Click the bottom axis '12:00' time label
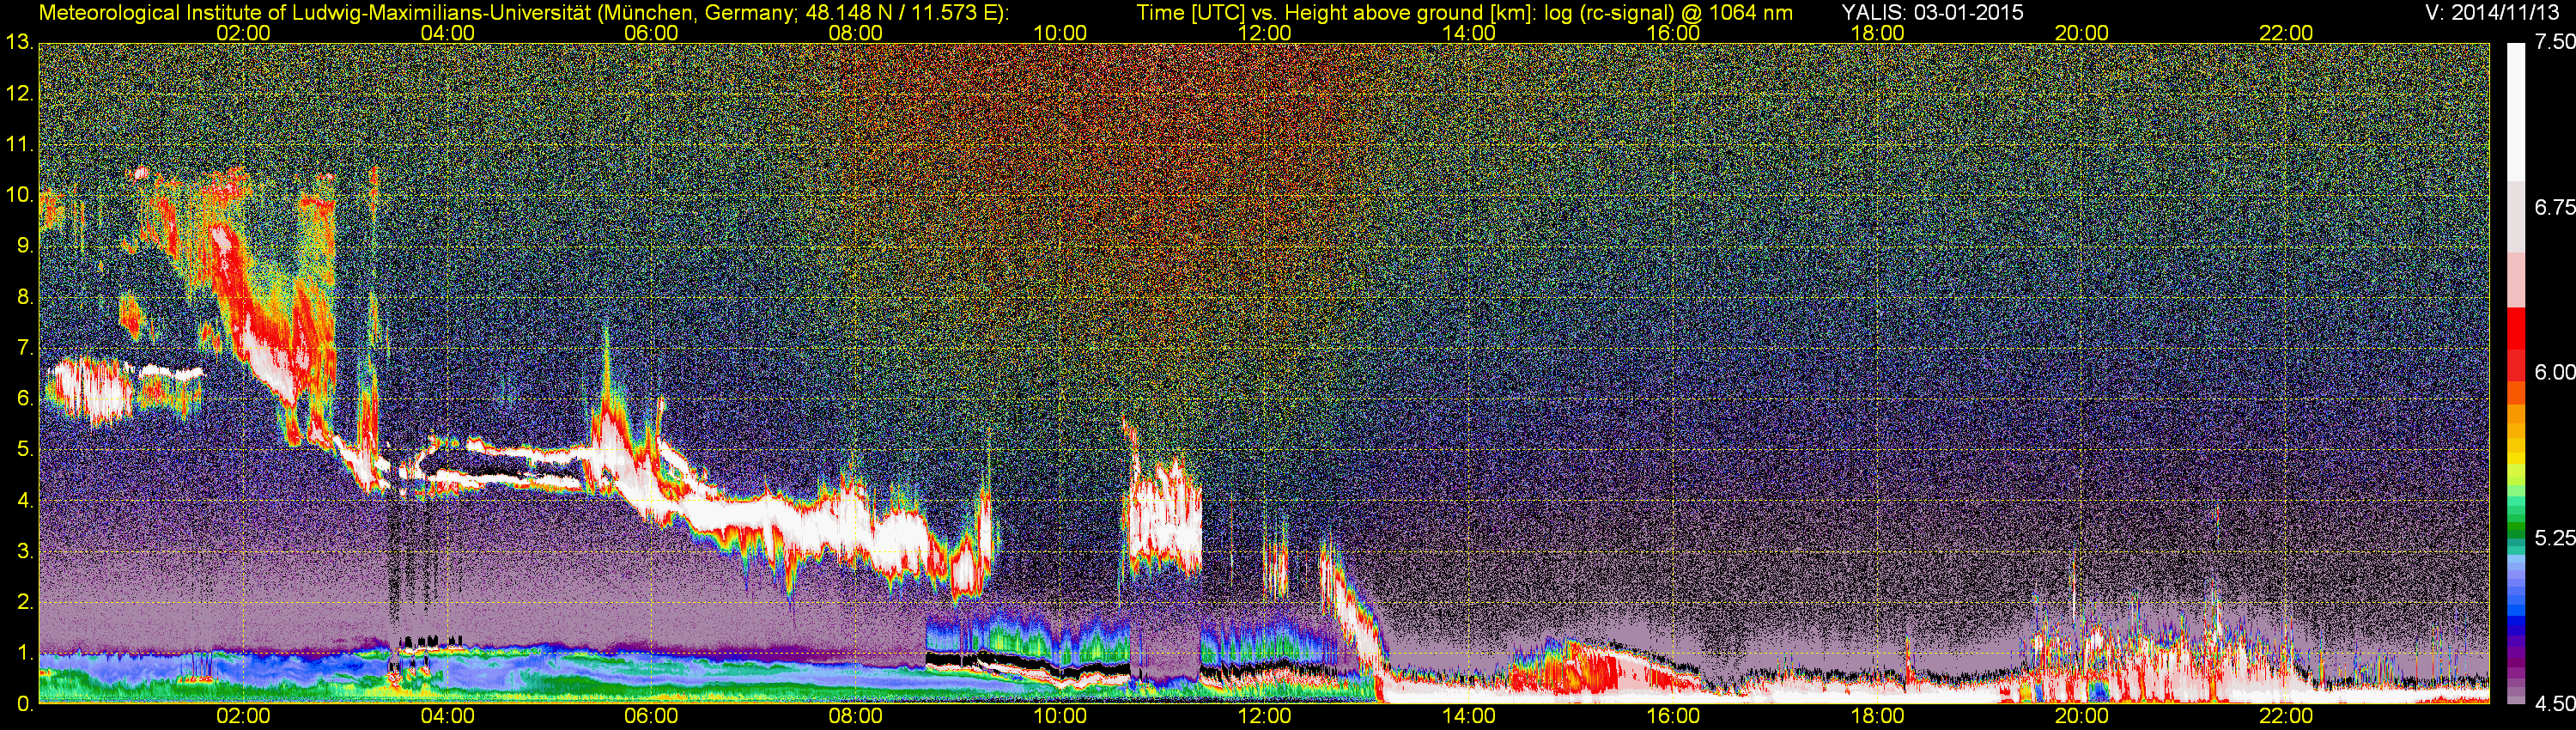Screen dimensions: 2576x730 click(x=1264, y=716)
